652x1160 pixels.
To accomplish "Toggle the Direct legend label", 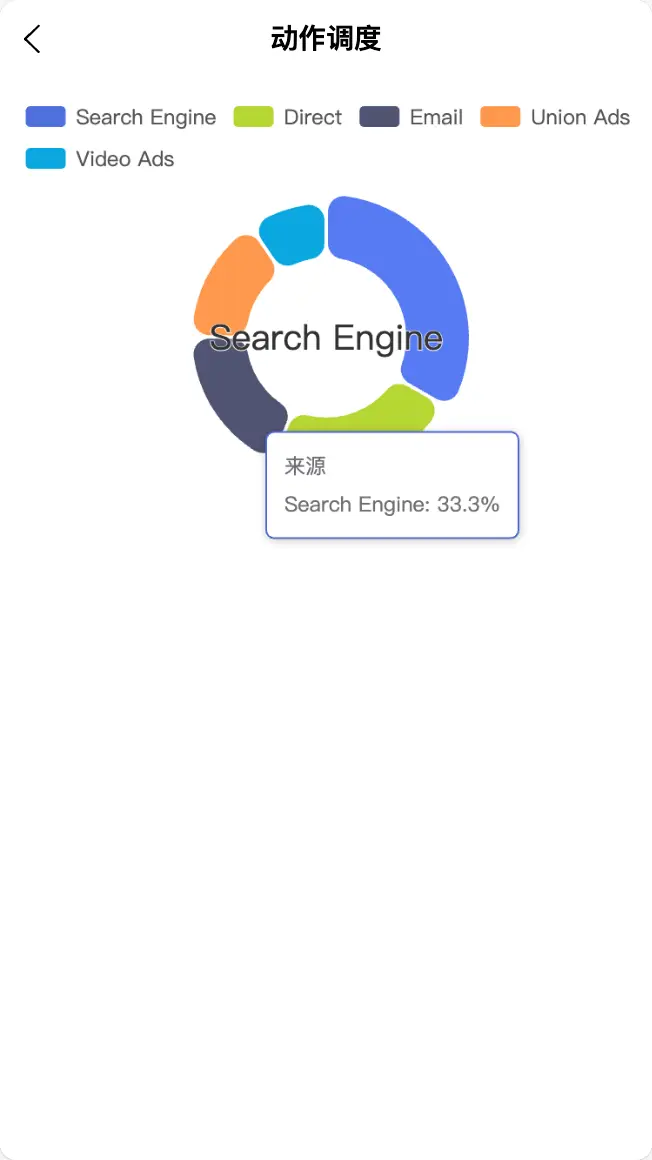I will (313, 118).
